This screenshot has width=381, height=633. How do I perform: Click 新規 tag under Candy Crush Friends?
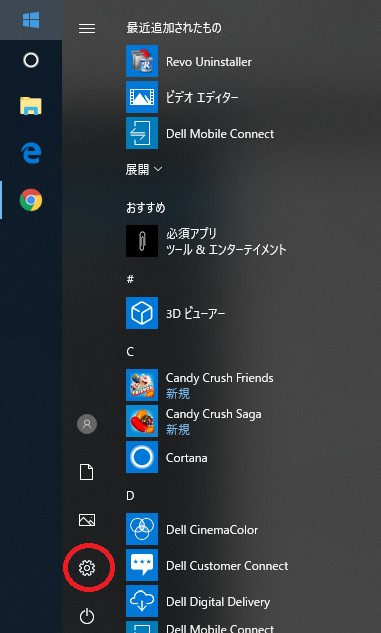[x=178, y=394]
